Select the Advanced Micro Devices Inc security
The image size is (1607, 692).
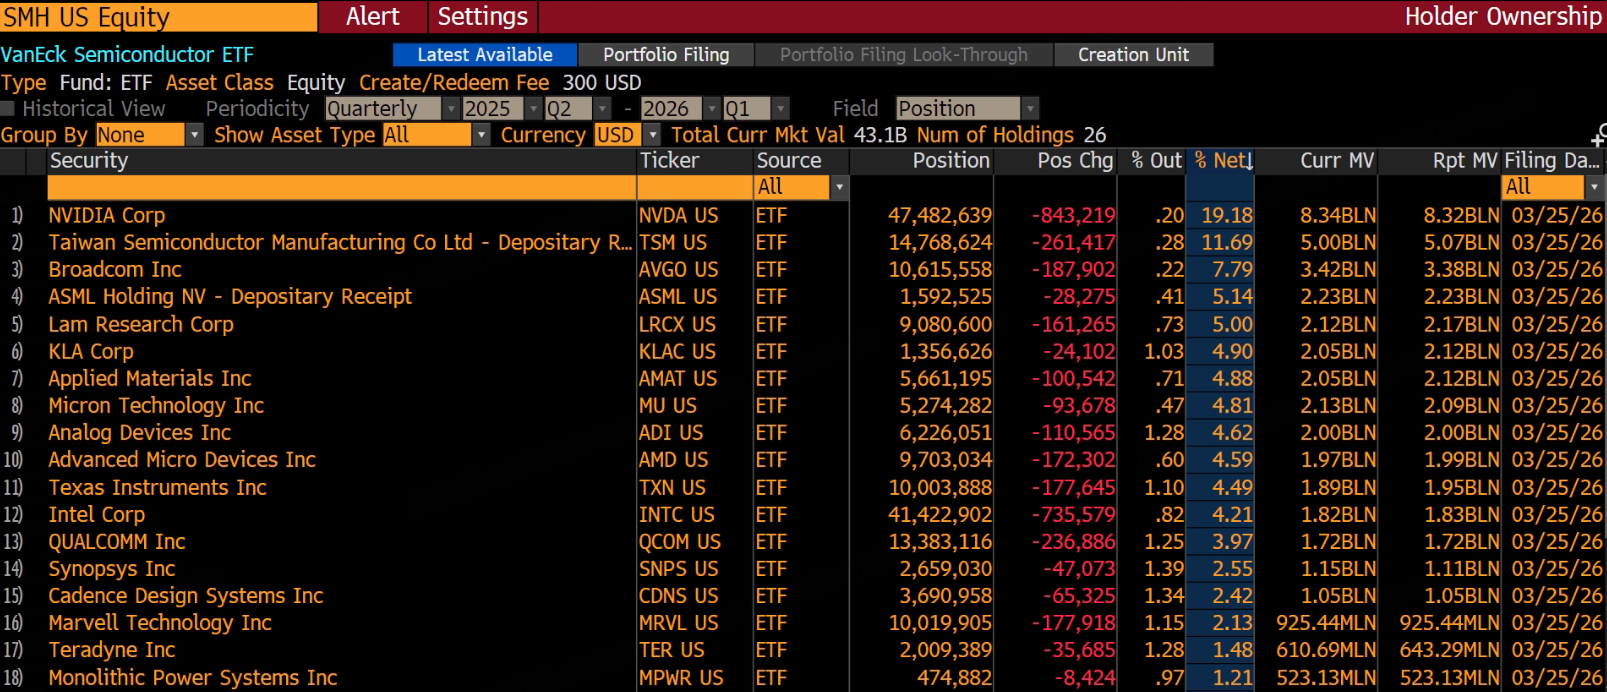182,460
